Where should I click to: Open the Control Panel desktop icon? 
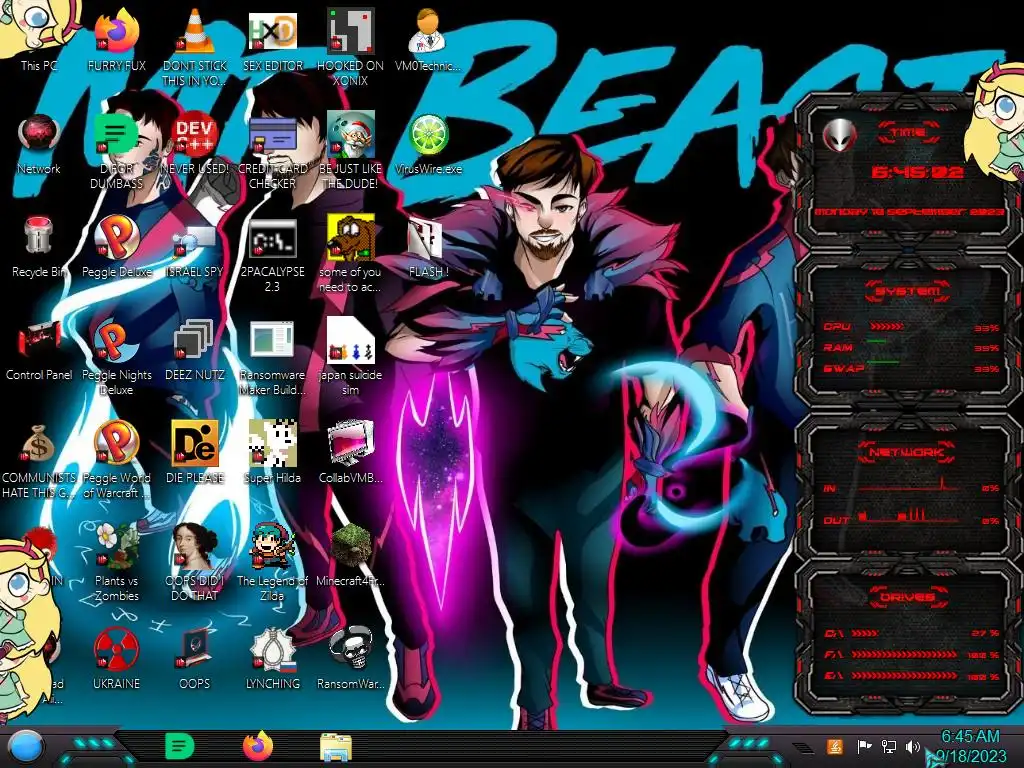pos(38,349)
